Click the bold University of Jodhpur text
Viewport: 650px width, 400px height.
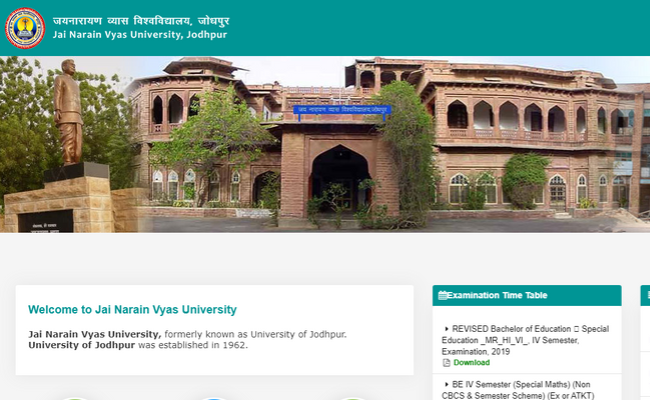pyautogui.click(x=82, y=345)
